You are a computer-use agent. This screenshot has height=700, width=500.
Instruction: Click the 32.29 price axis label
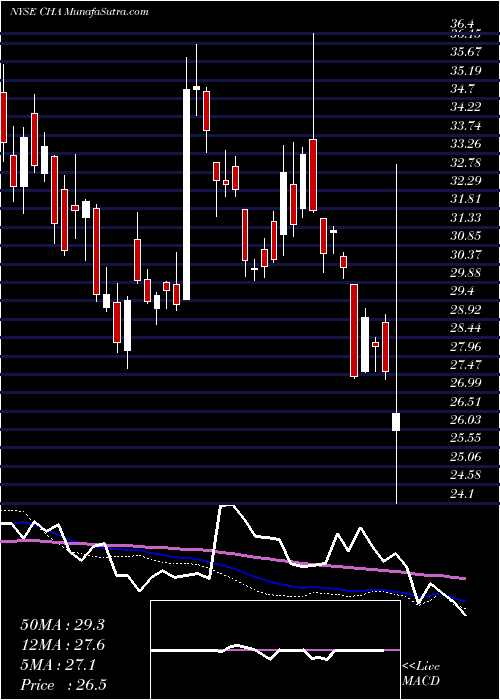pos(466,181)
